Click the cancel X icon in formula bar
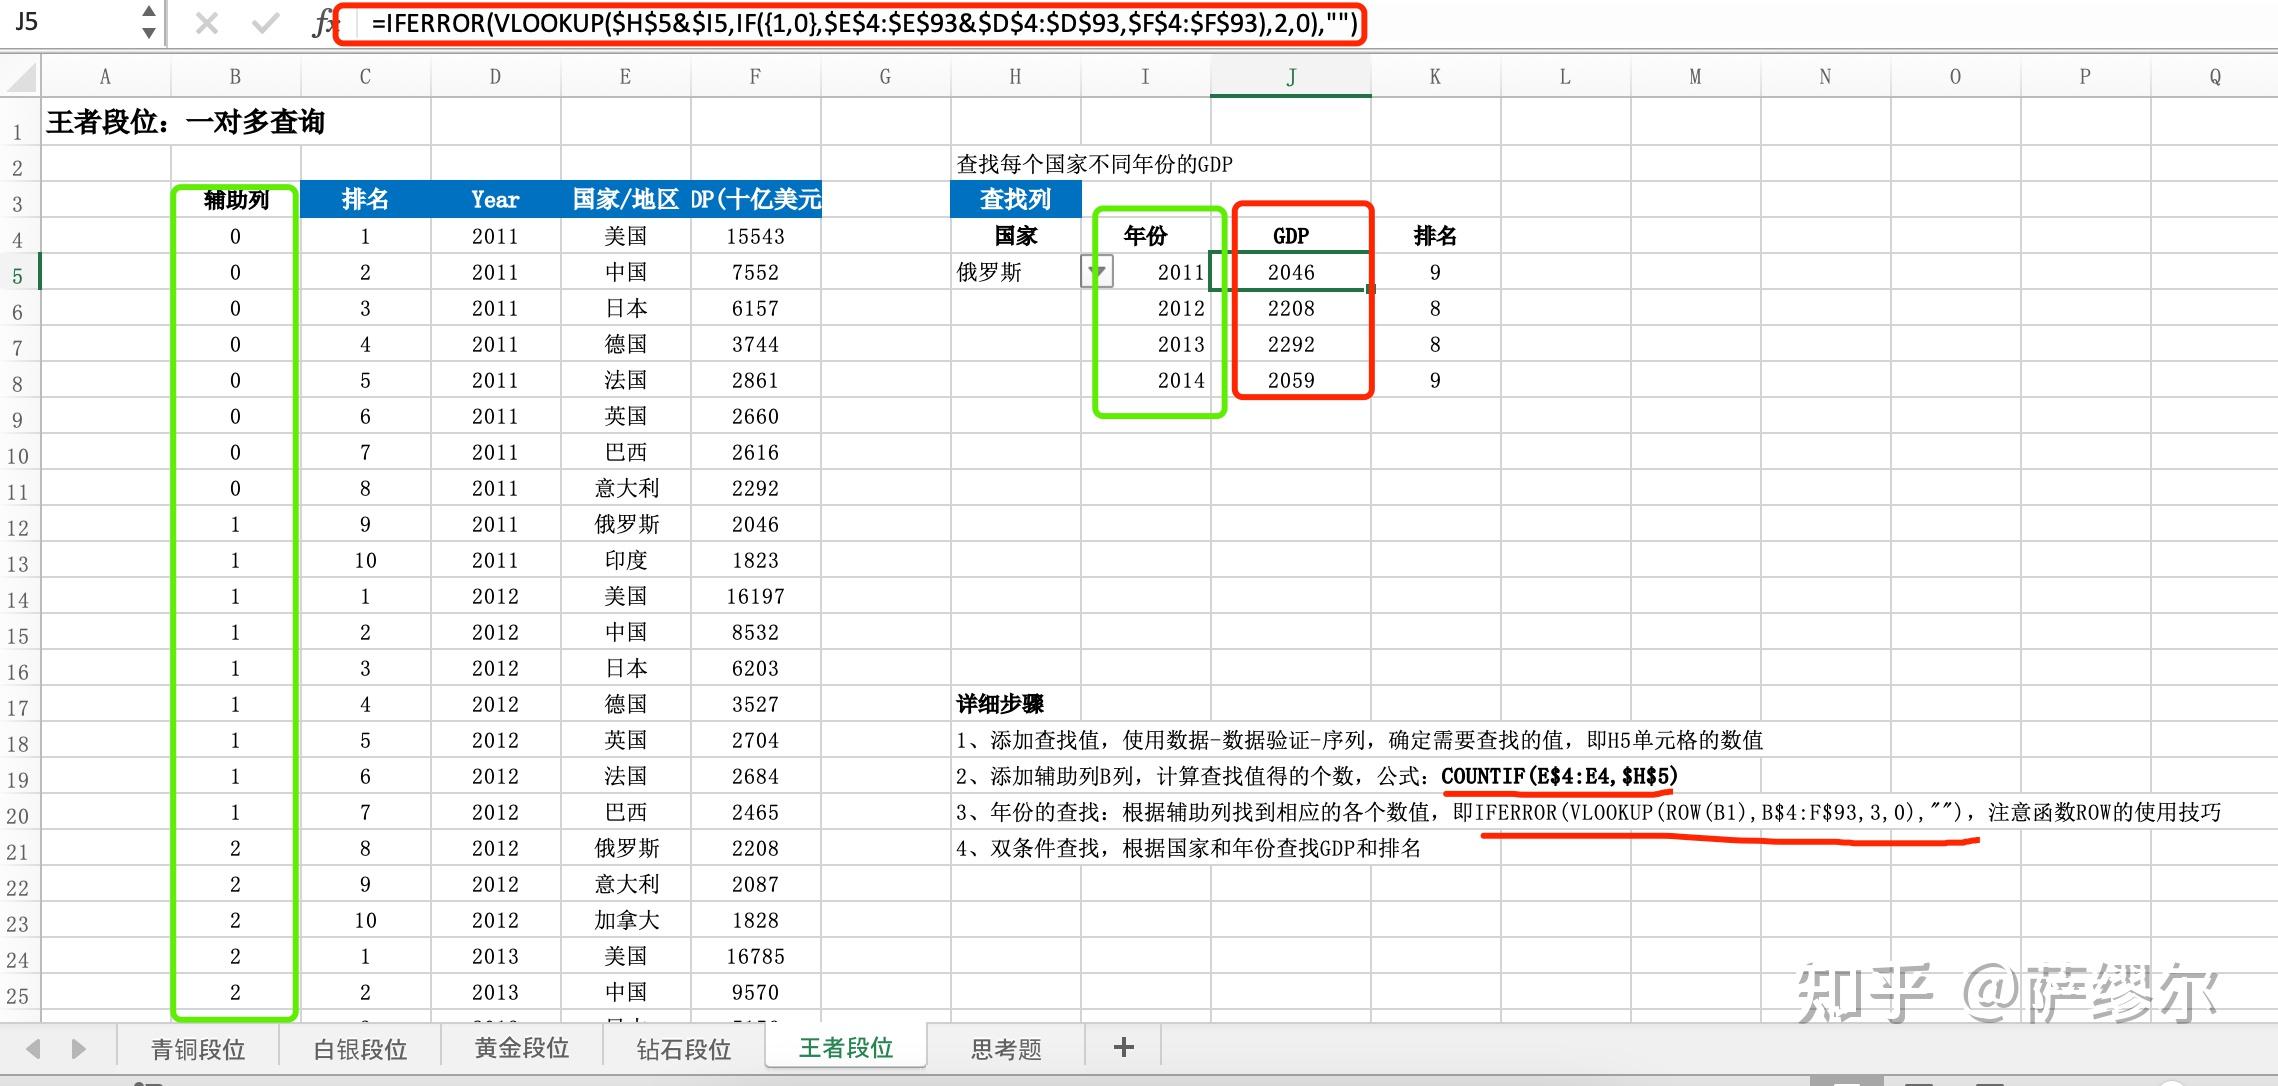 click(x=207, y=23)
